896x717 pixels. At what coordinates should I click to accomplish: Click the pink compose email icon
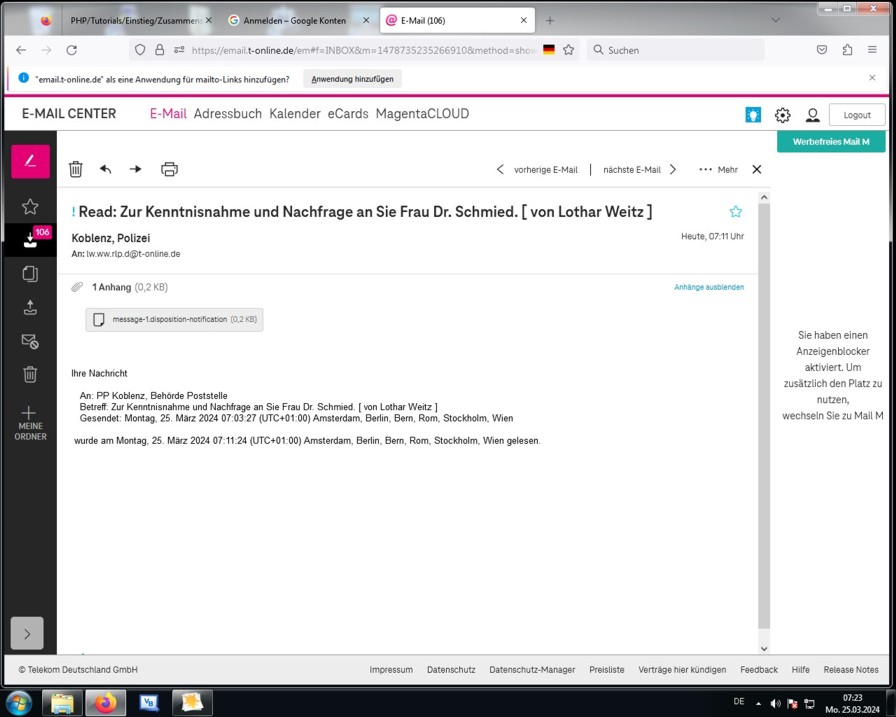30,161
